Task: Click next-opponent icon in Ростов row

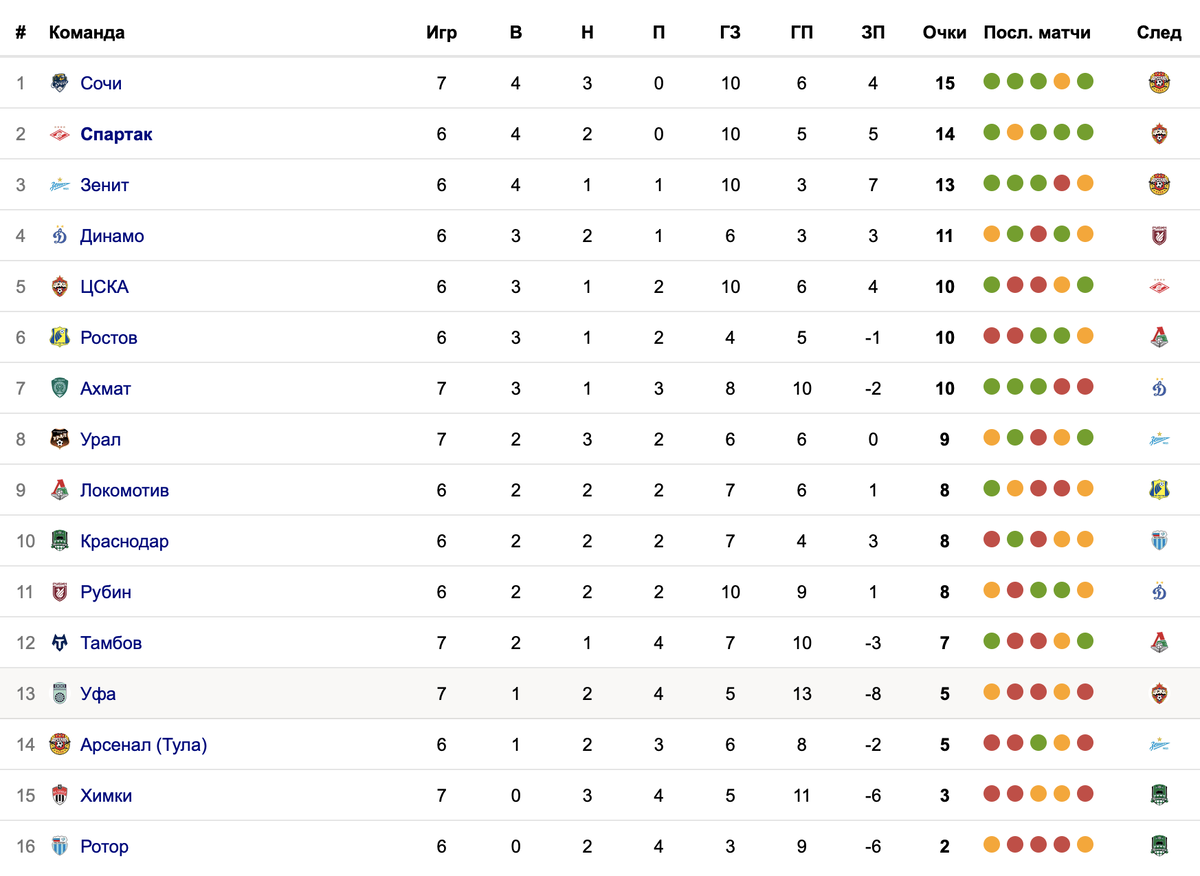Action: (x=1159, y=338)
